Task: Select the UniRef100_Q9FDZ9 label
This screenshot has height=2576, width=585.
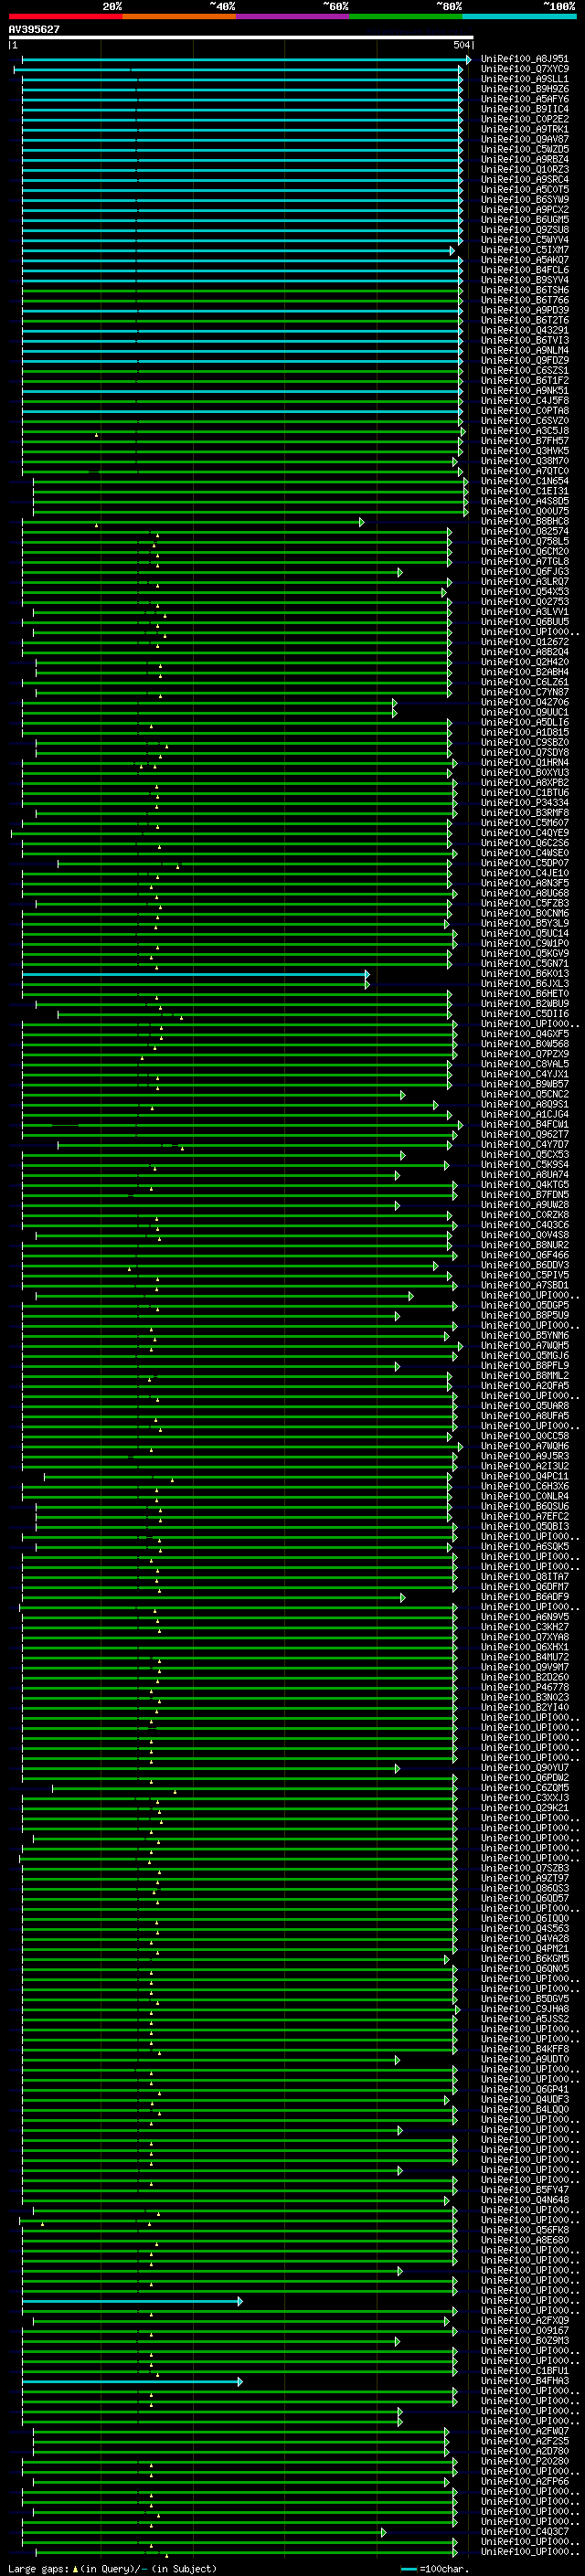Action: click(524, 360)
